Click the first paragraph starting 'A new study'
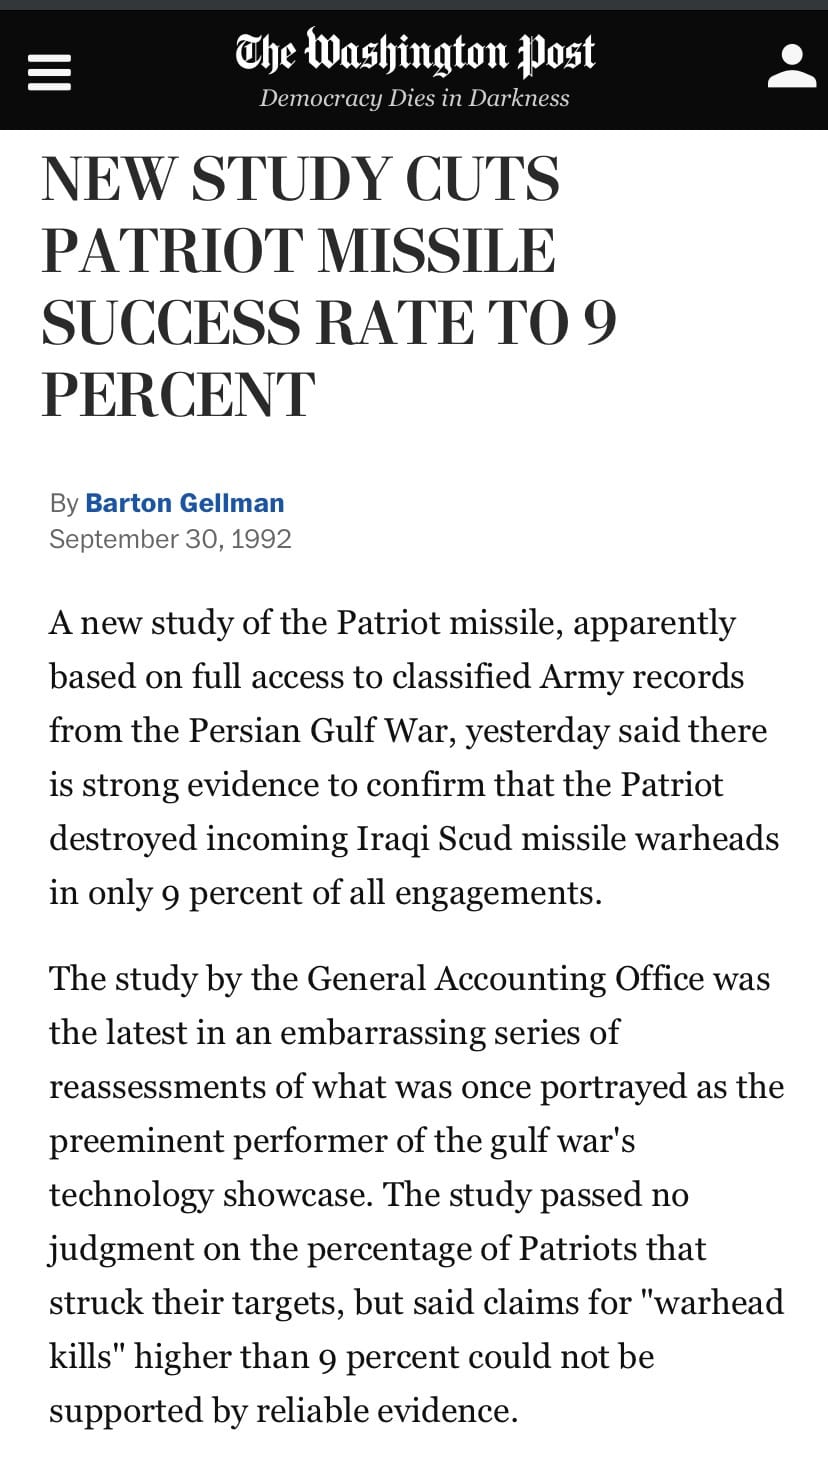The width and height of the screenshot is (828, 1464). (x=414, y=757)
